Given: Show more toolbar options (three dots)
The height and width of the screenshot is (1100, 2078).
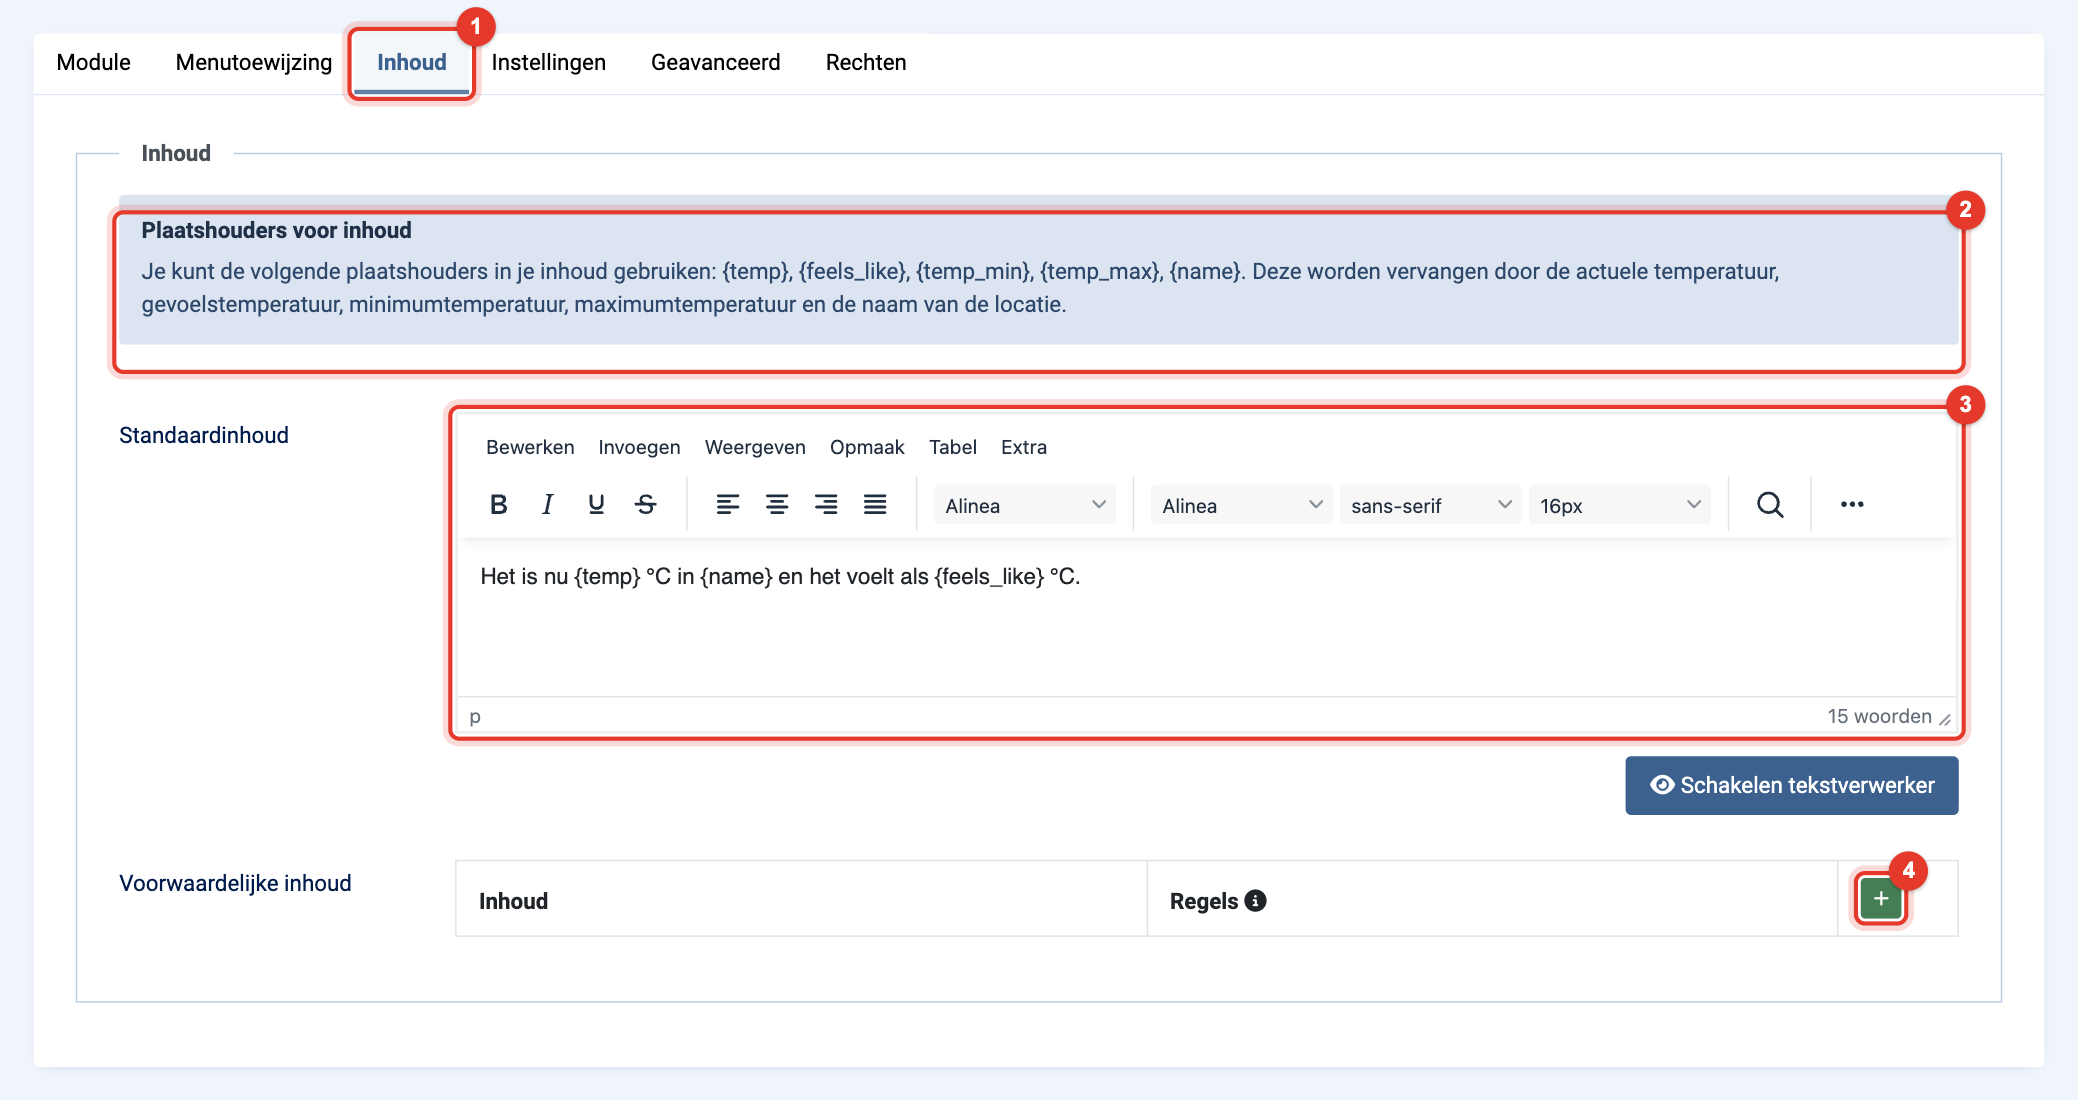Looking at the screenshot, I should 1852,505.
